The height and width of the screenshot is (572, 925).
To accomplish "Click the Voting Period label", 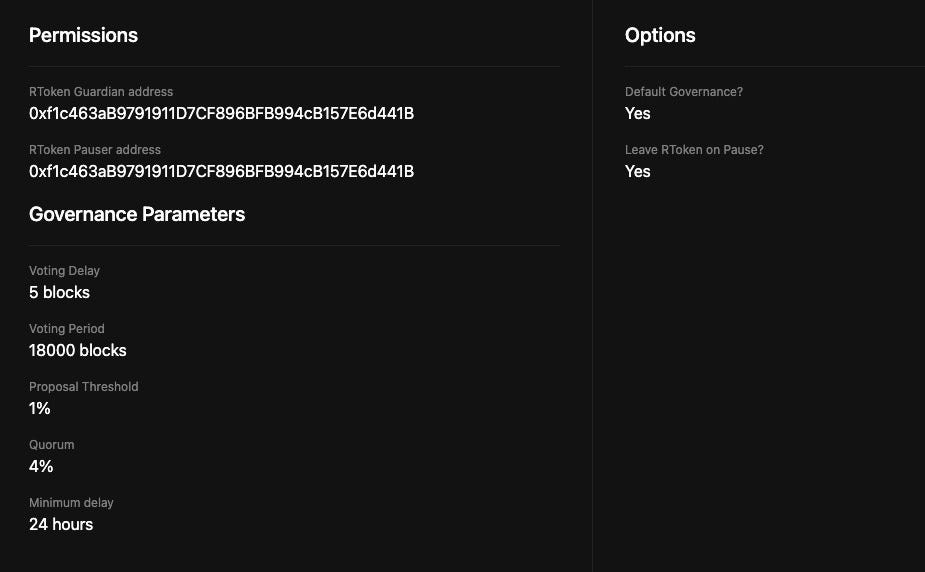I will (x=67, y=328).
